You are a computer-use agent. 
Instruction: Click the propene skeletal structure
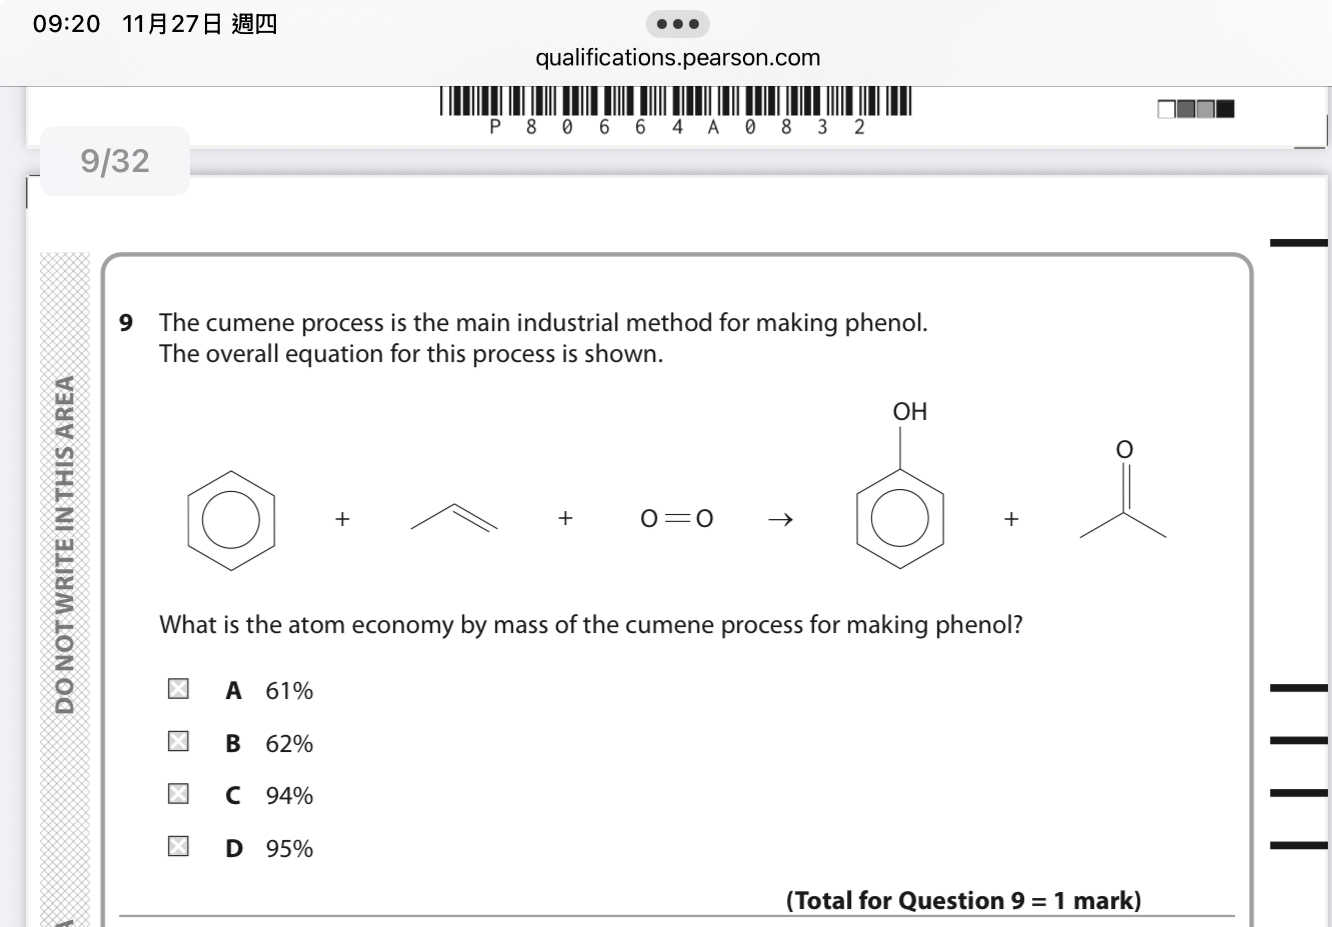(454, 517)
